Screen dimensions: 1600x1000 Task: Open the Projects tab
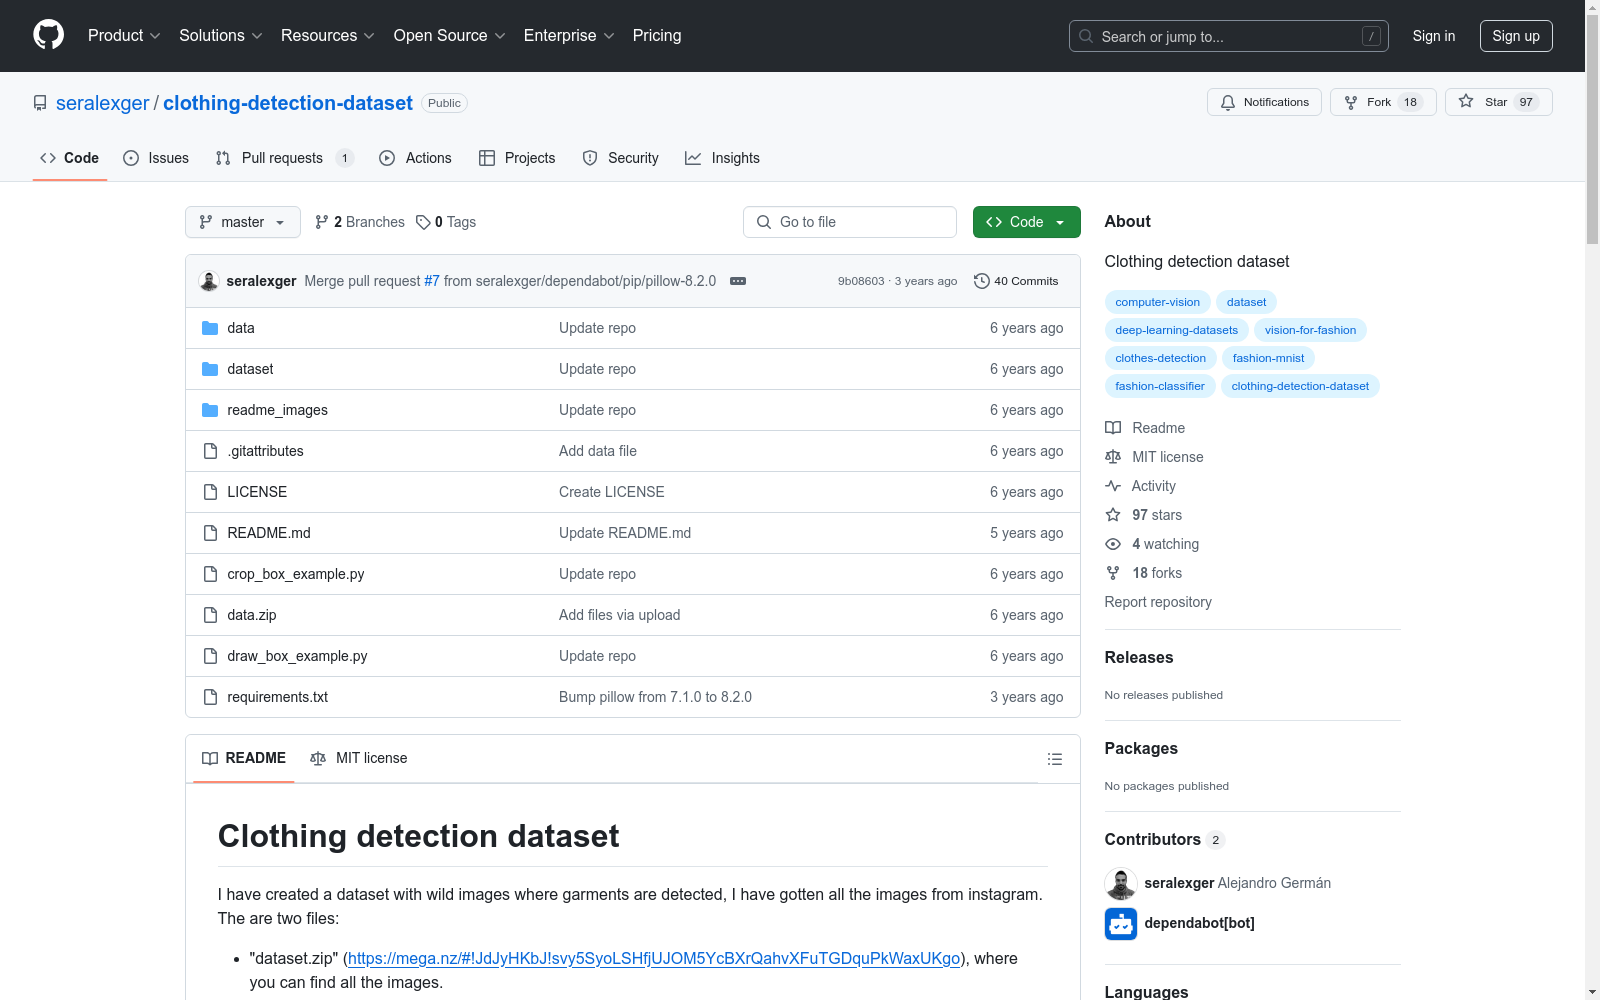(517, 158)
